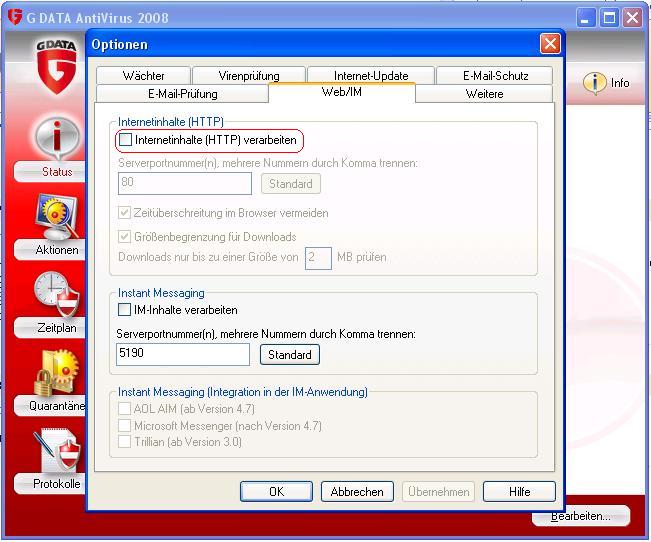Select the Zeitplan sidebar label

(x=57, y=328)
